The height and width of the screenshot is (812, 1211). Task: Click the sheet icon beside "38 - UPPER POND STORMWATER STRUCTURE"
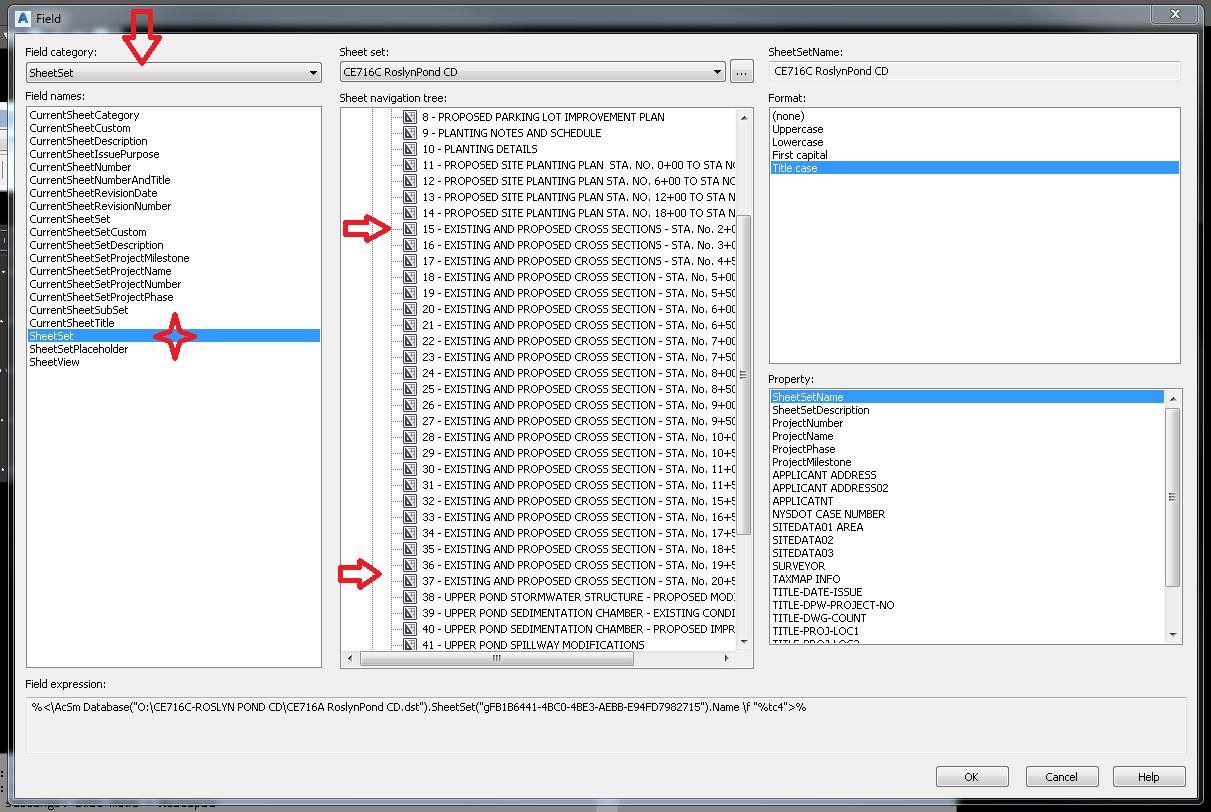click(x=409, y=596)
